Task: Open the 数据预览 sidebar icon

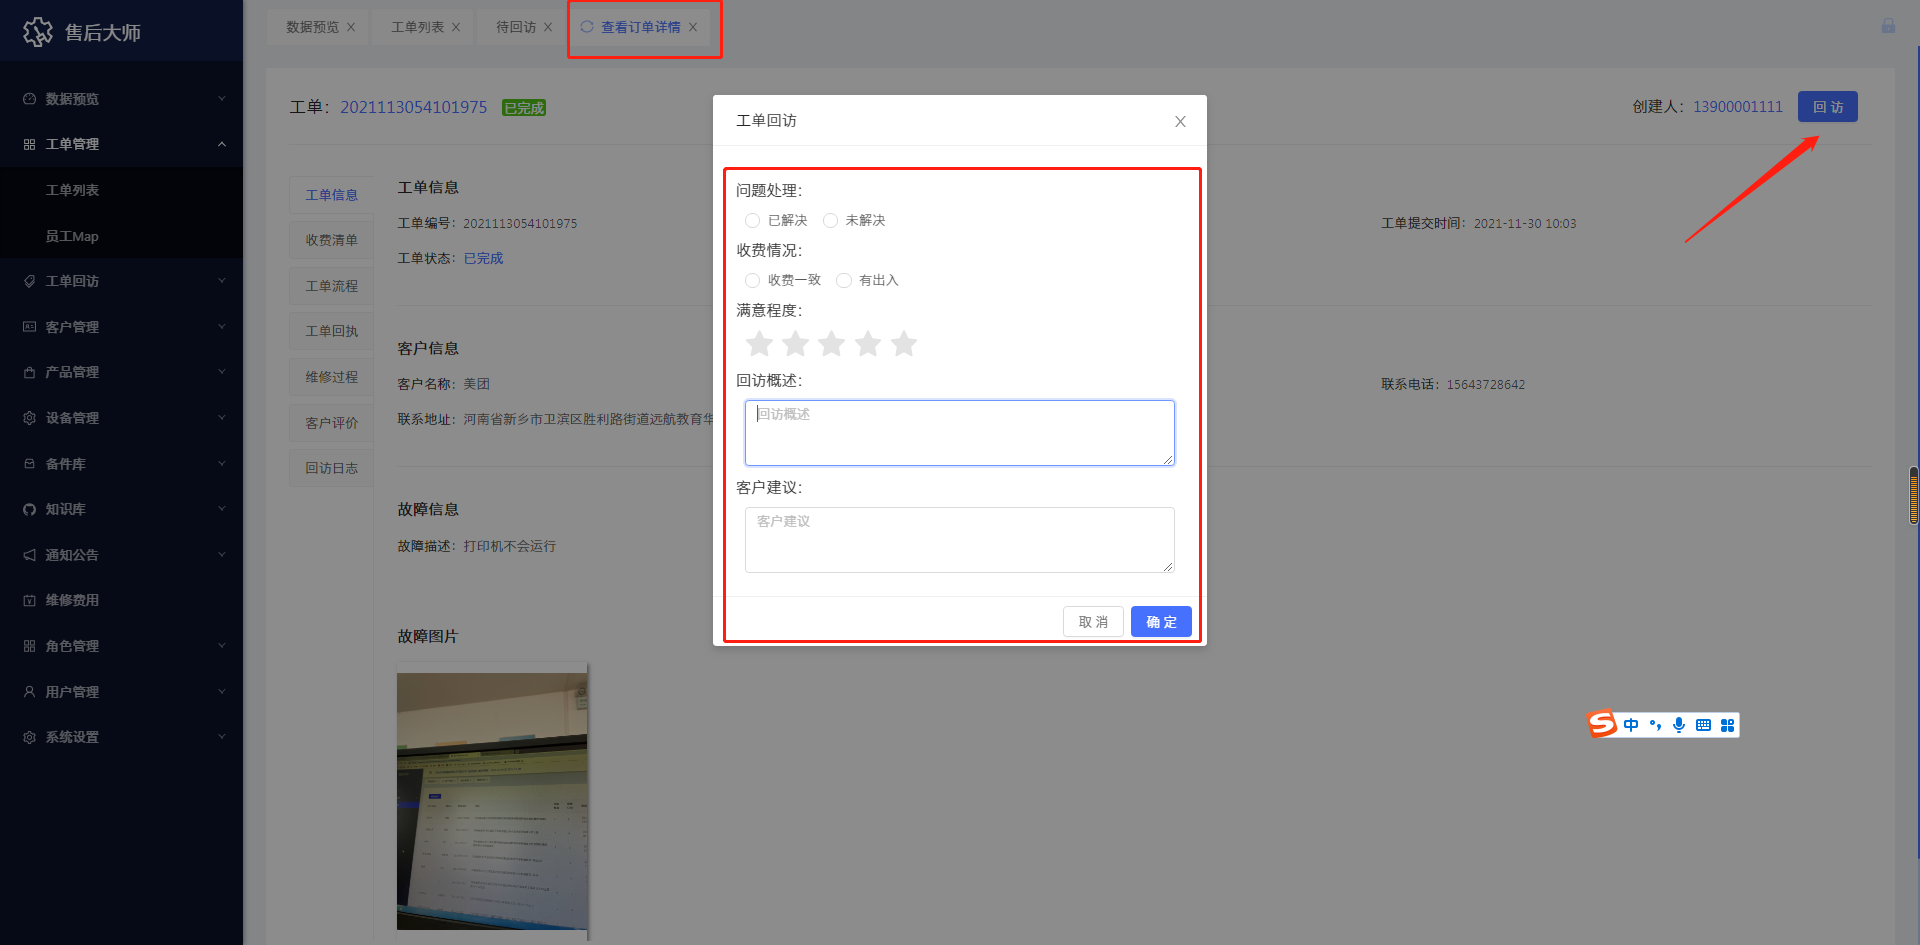Action: pyautogui.click(x=29, y=98)
